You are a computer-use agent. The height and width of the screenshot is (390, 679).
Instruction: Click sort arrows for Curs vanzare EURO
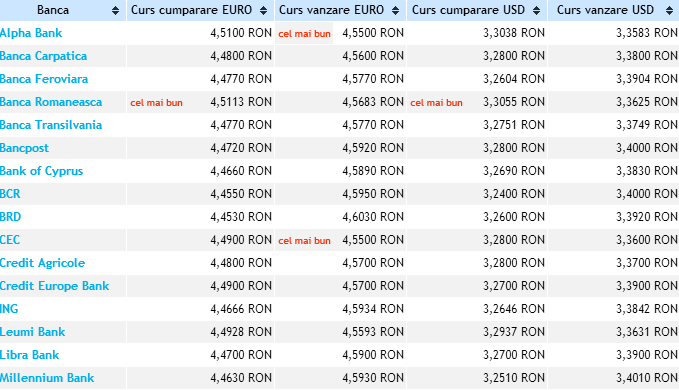395,11
